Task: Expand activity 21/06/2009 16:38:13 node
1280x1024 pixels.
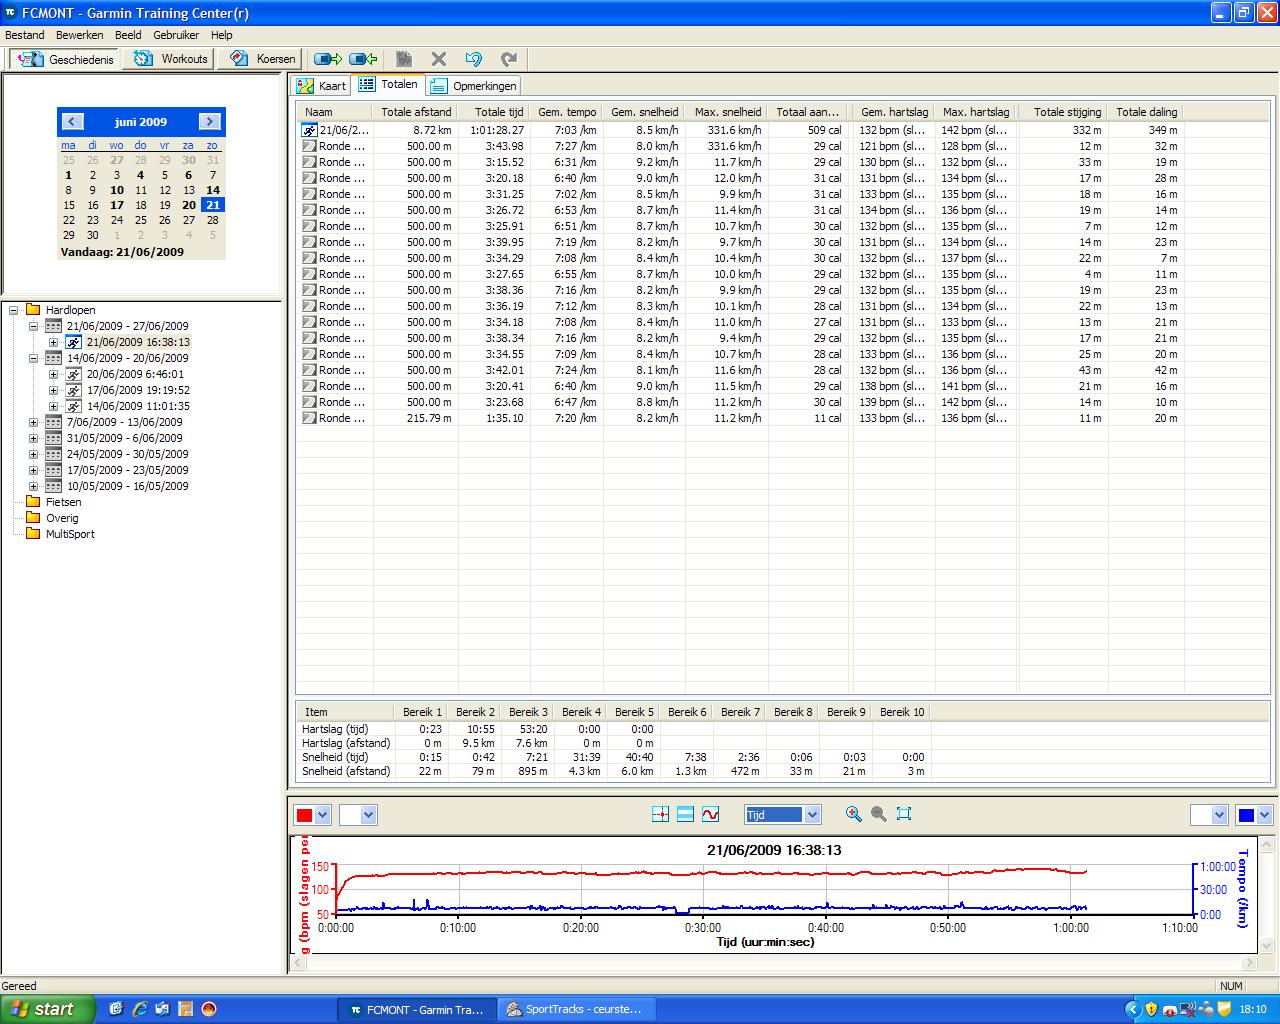Action: (x=53, y=342)
